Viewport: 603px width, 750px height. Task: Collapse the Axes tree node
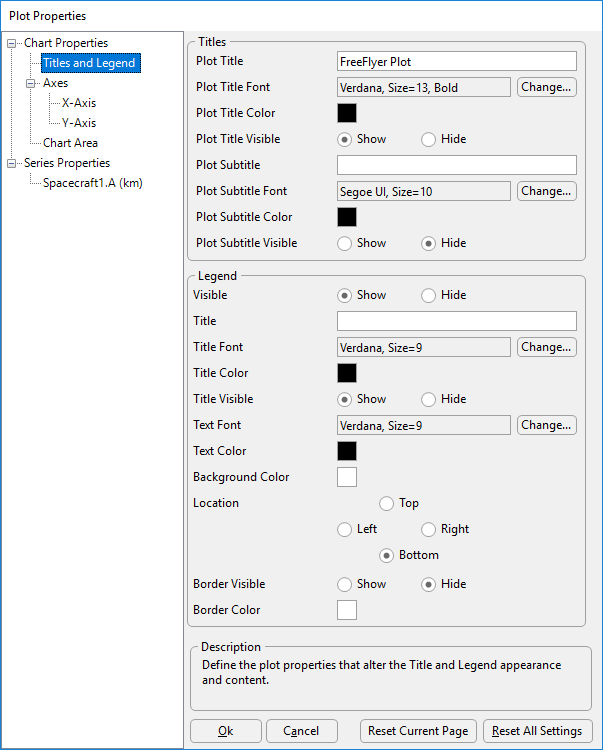pyautogui.click(x=31, y=84)
